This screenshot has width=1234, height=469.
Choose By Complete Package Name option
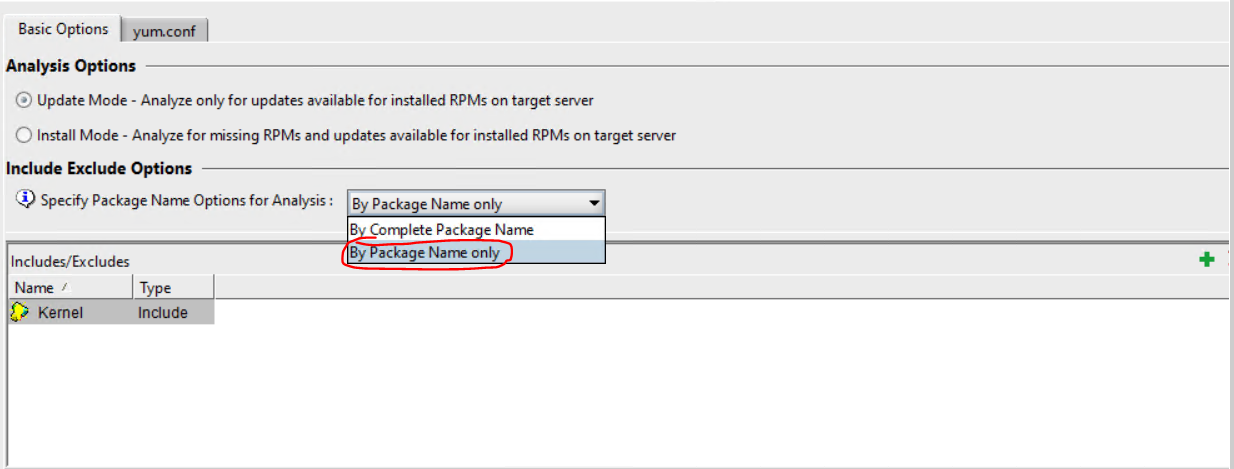tap(441, 229)
